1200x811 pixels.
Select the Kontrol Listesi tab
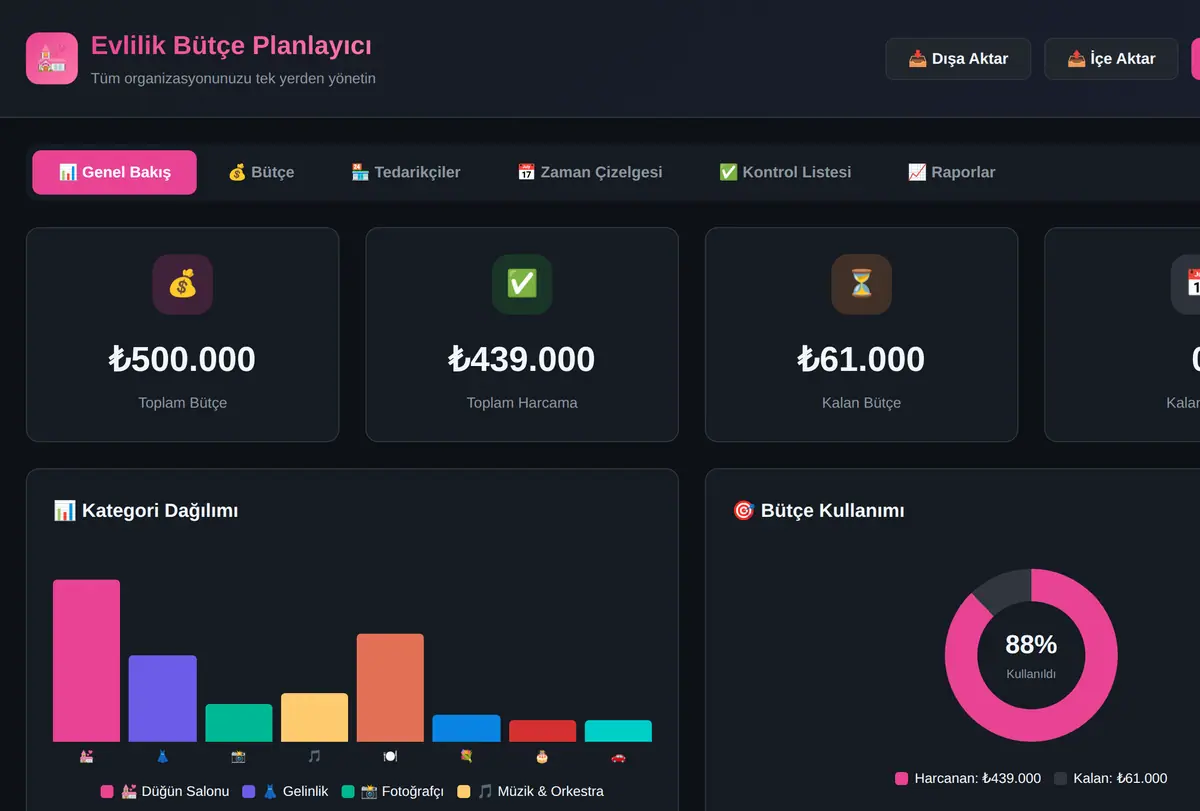click(785, 172)
